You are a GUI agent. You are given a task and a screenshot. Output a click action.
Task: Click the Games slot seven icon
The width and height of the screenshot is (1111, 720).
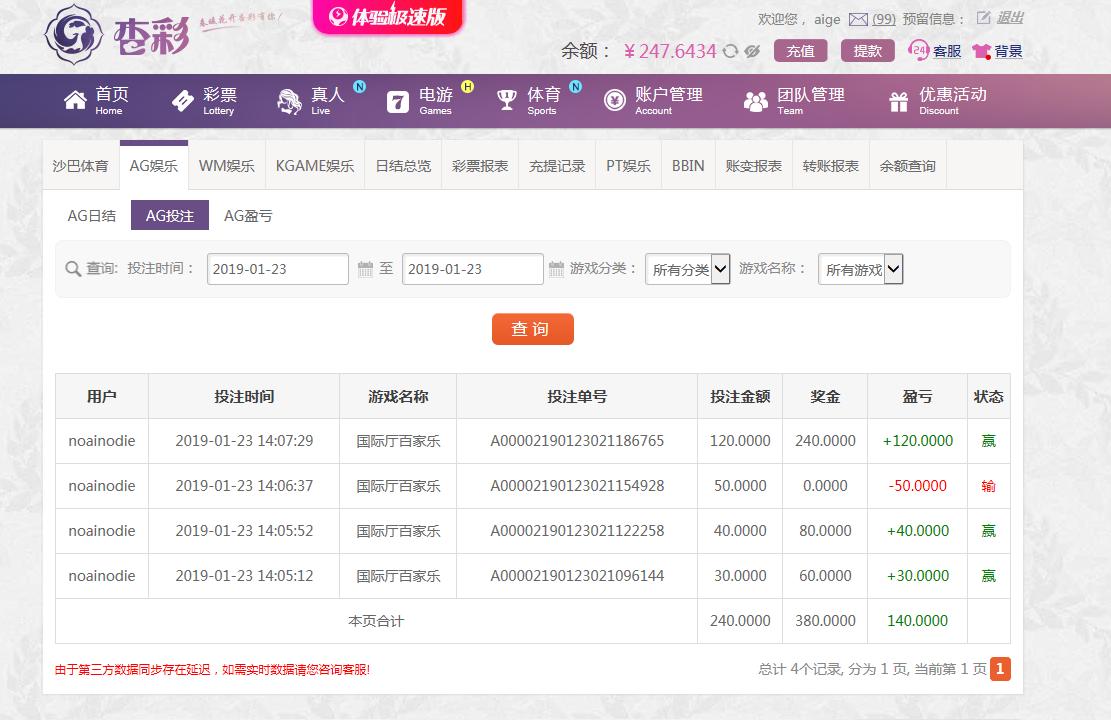pyautogui.click(x=398, y=102)
